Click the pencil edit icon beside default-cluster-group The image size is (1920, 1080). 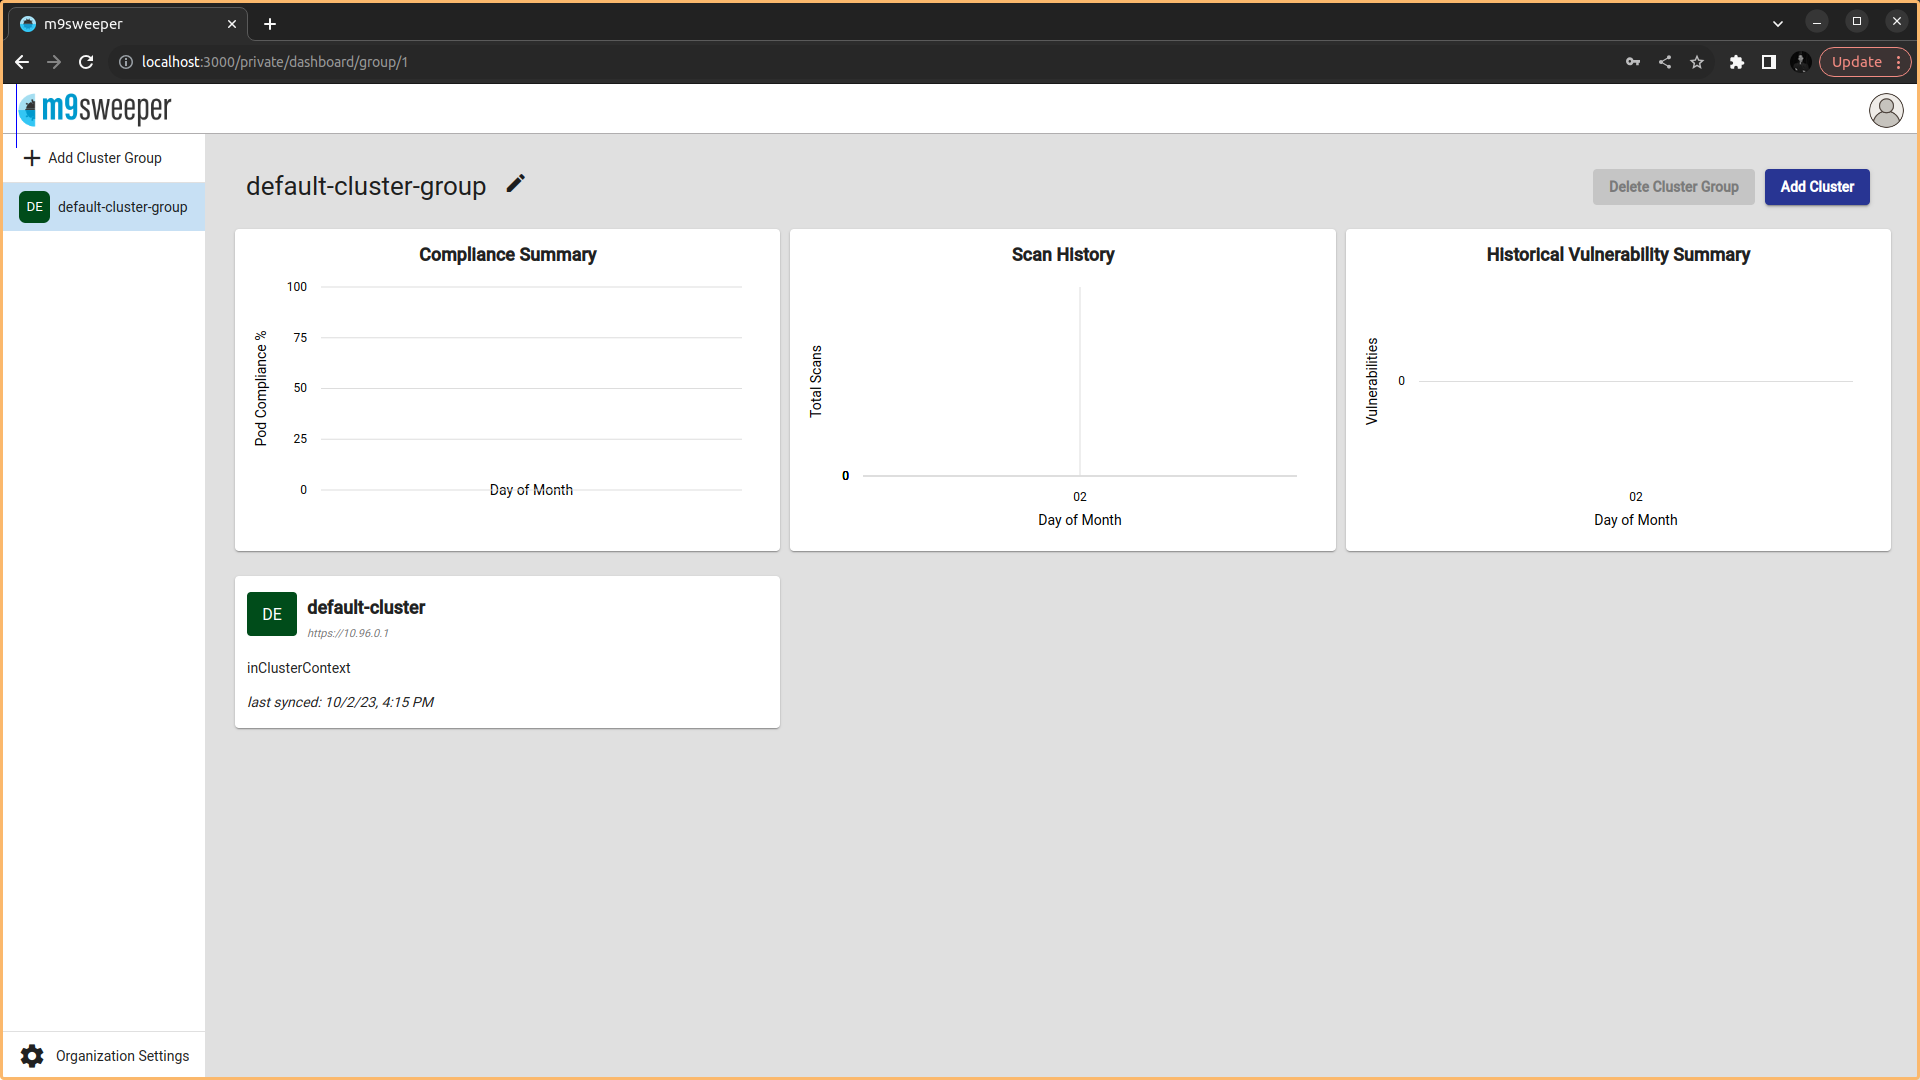pos(515,184)
